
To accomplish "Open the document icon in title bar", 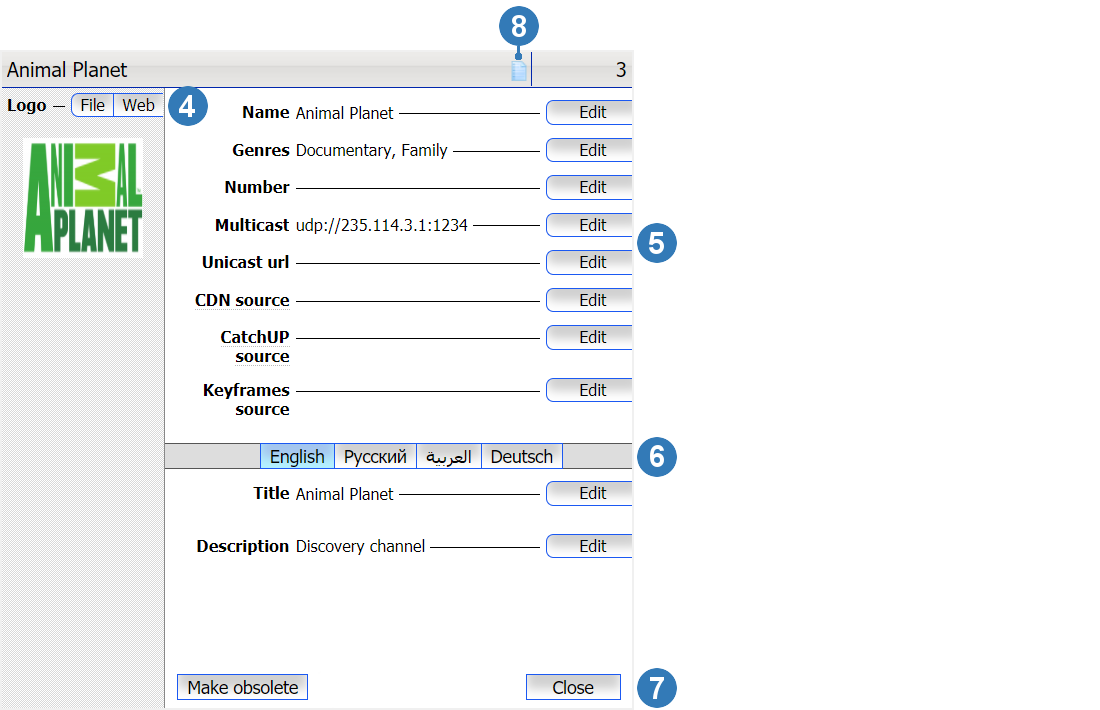I will (518, 70).
